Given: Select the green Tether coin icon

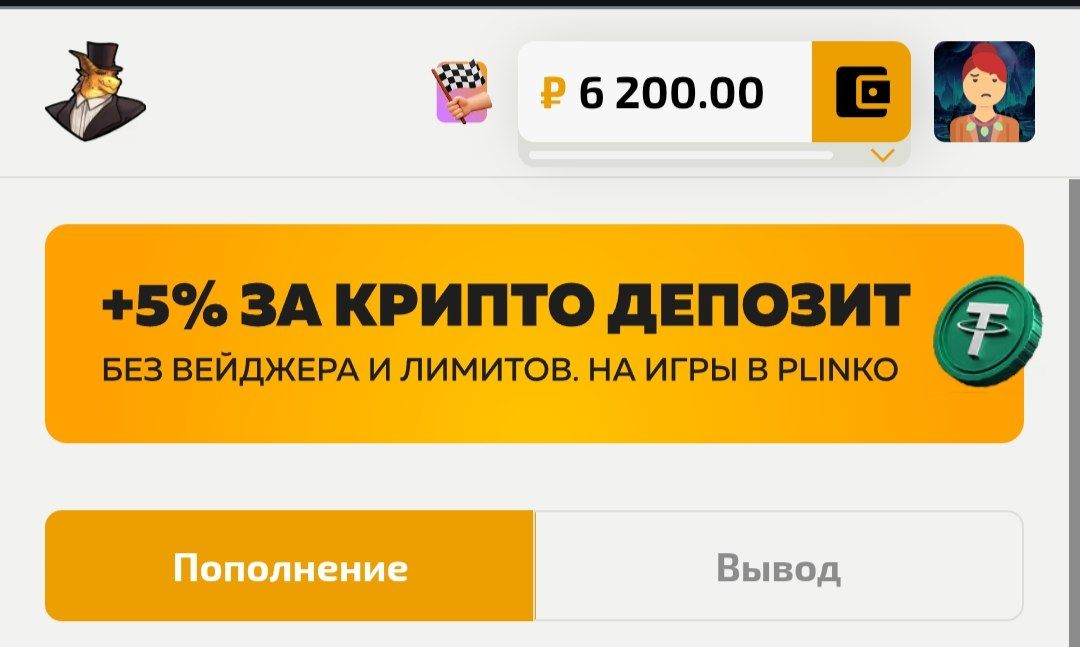Looking at the screenshot, I should (987, 331).
